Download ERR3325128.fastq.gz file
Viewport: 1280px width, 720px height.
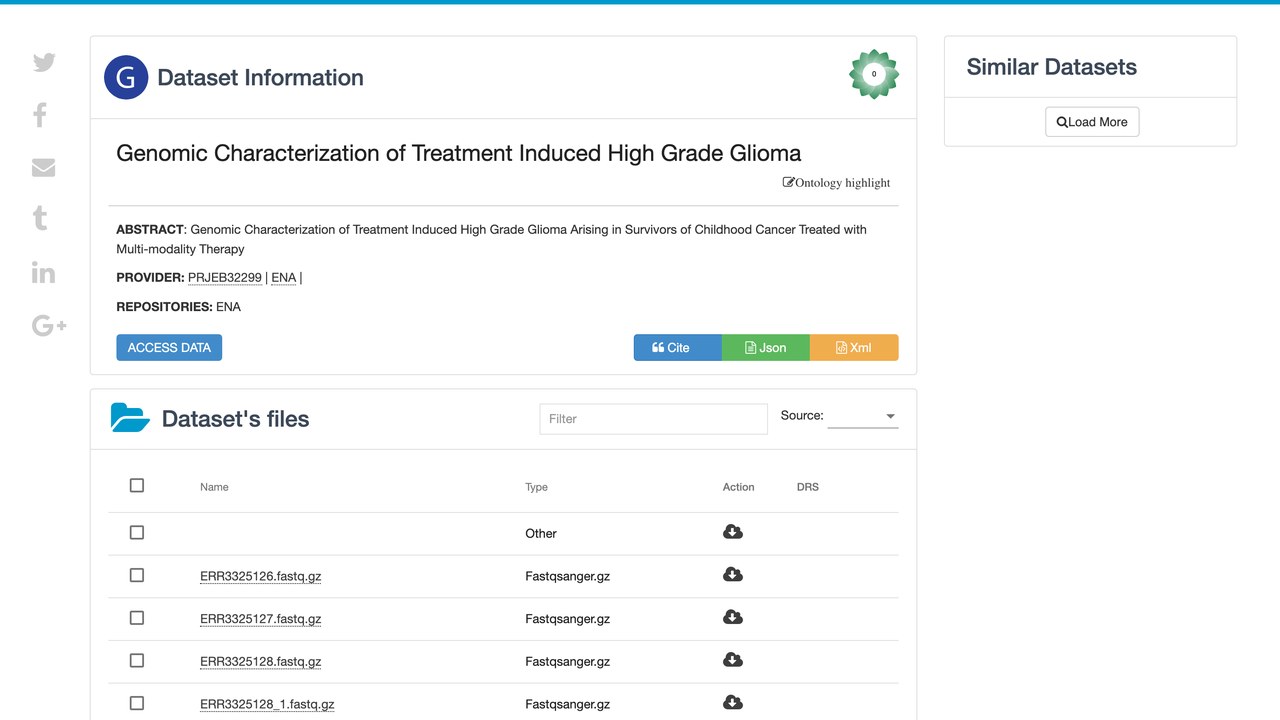click(732, 660)
